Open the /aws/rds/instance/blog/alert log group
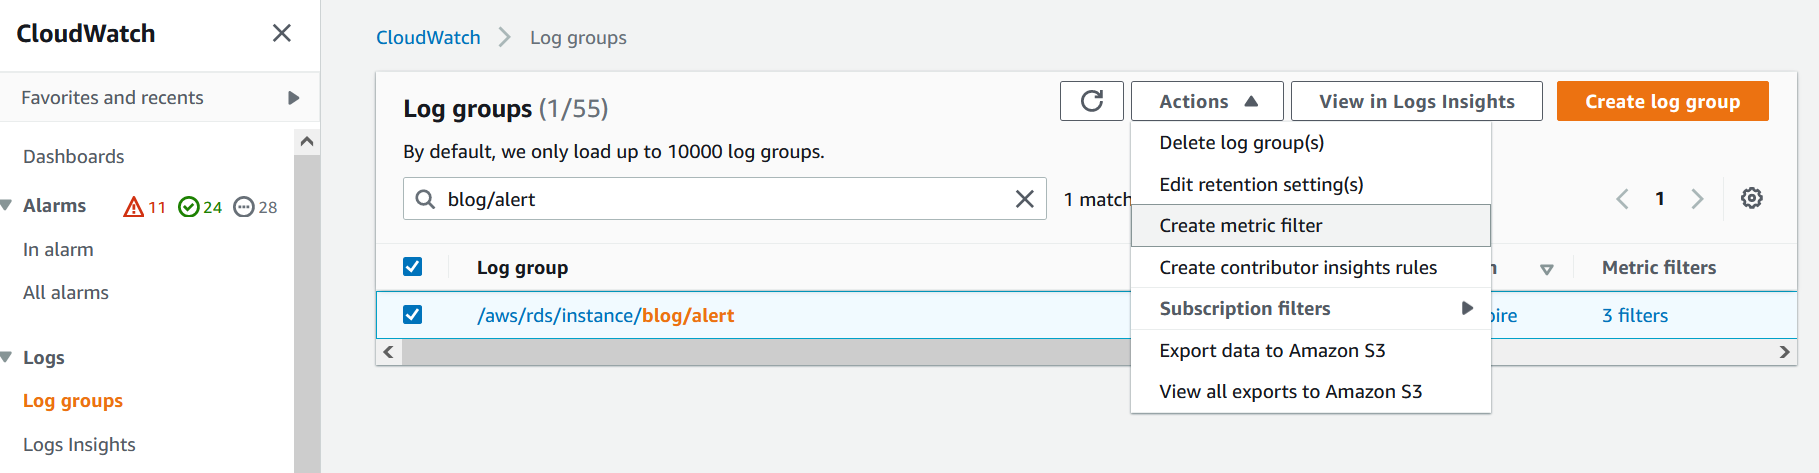The image size is (1819, 473). (x=605, y=316)
